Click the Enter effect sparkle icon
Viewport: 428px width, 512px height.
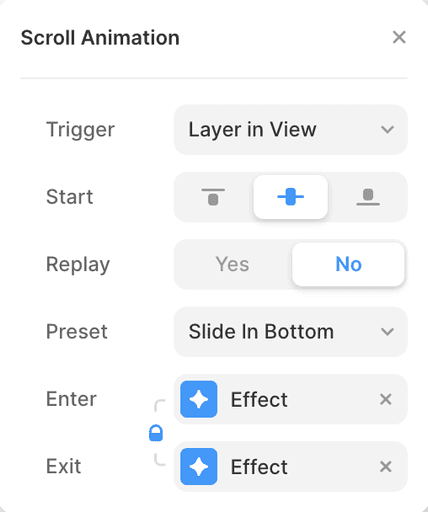pyautogui.click(x=199, y=399)
